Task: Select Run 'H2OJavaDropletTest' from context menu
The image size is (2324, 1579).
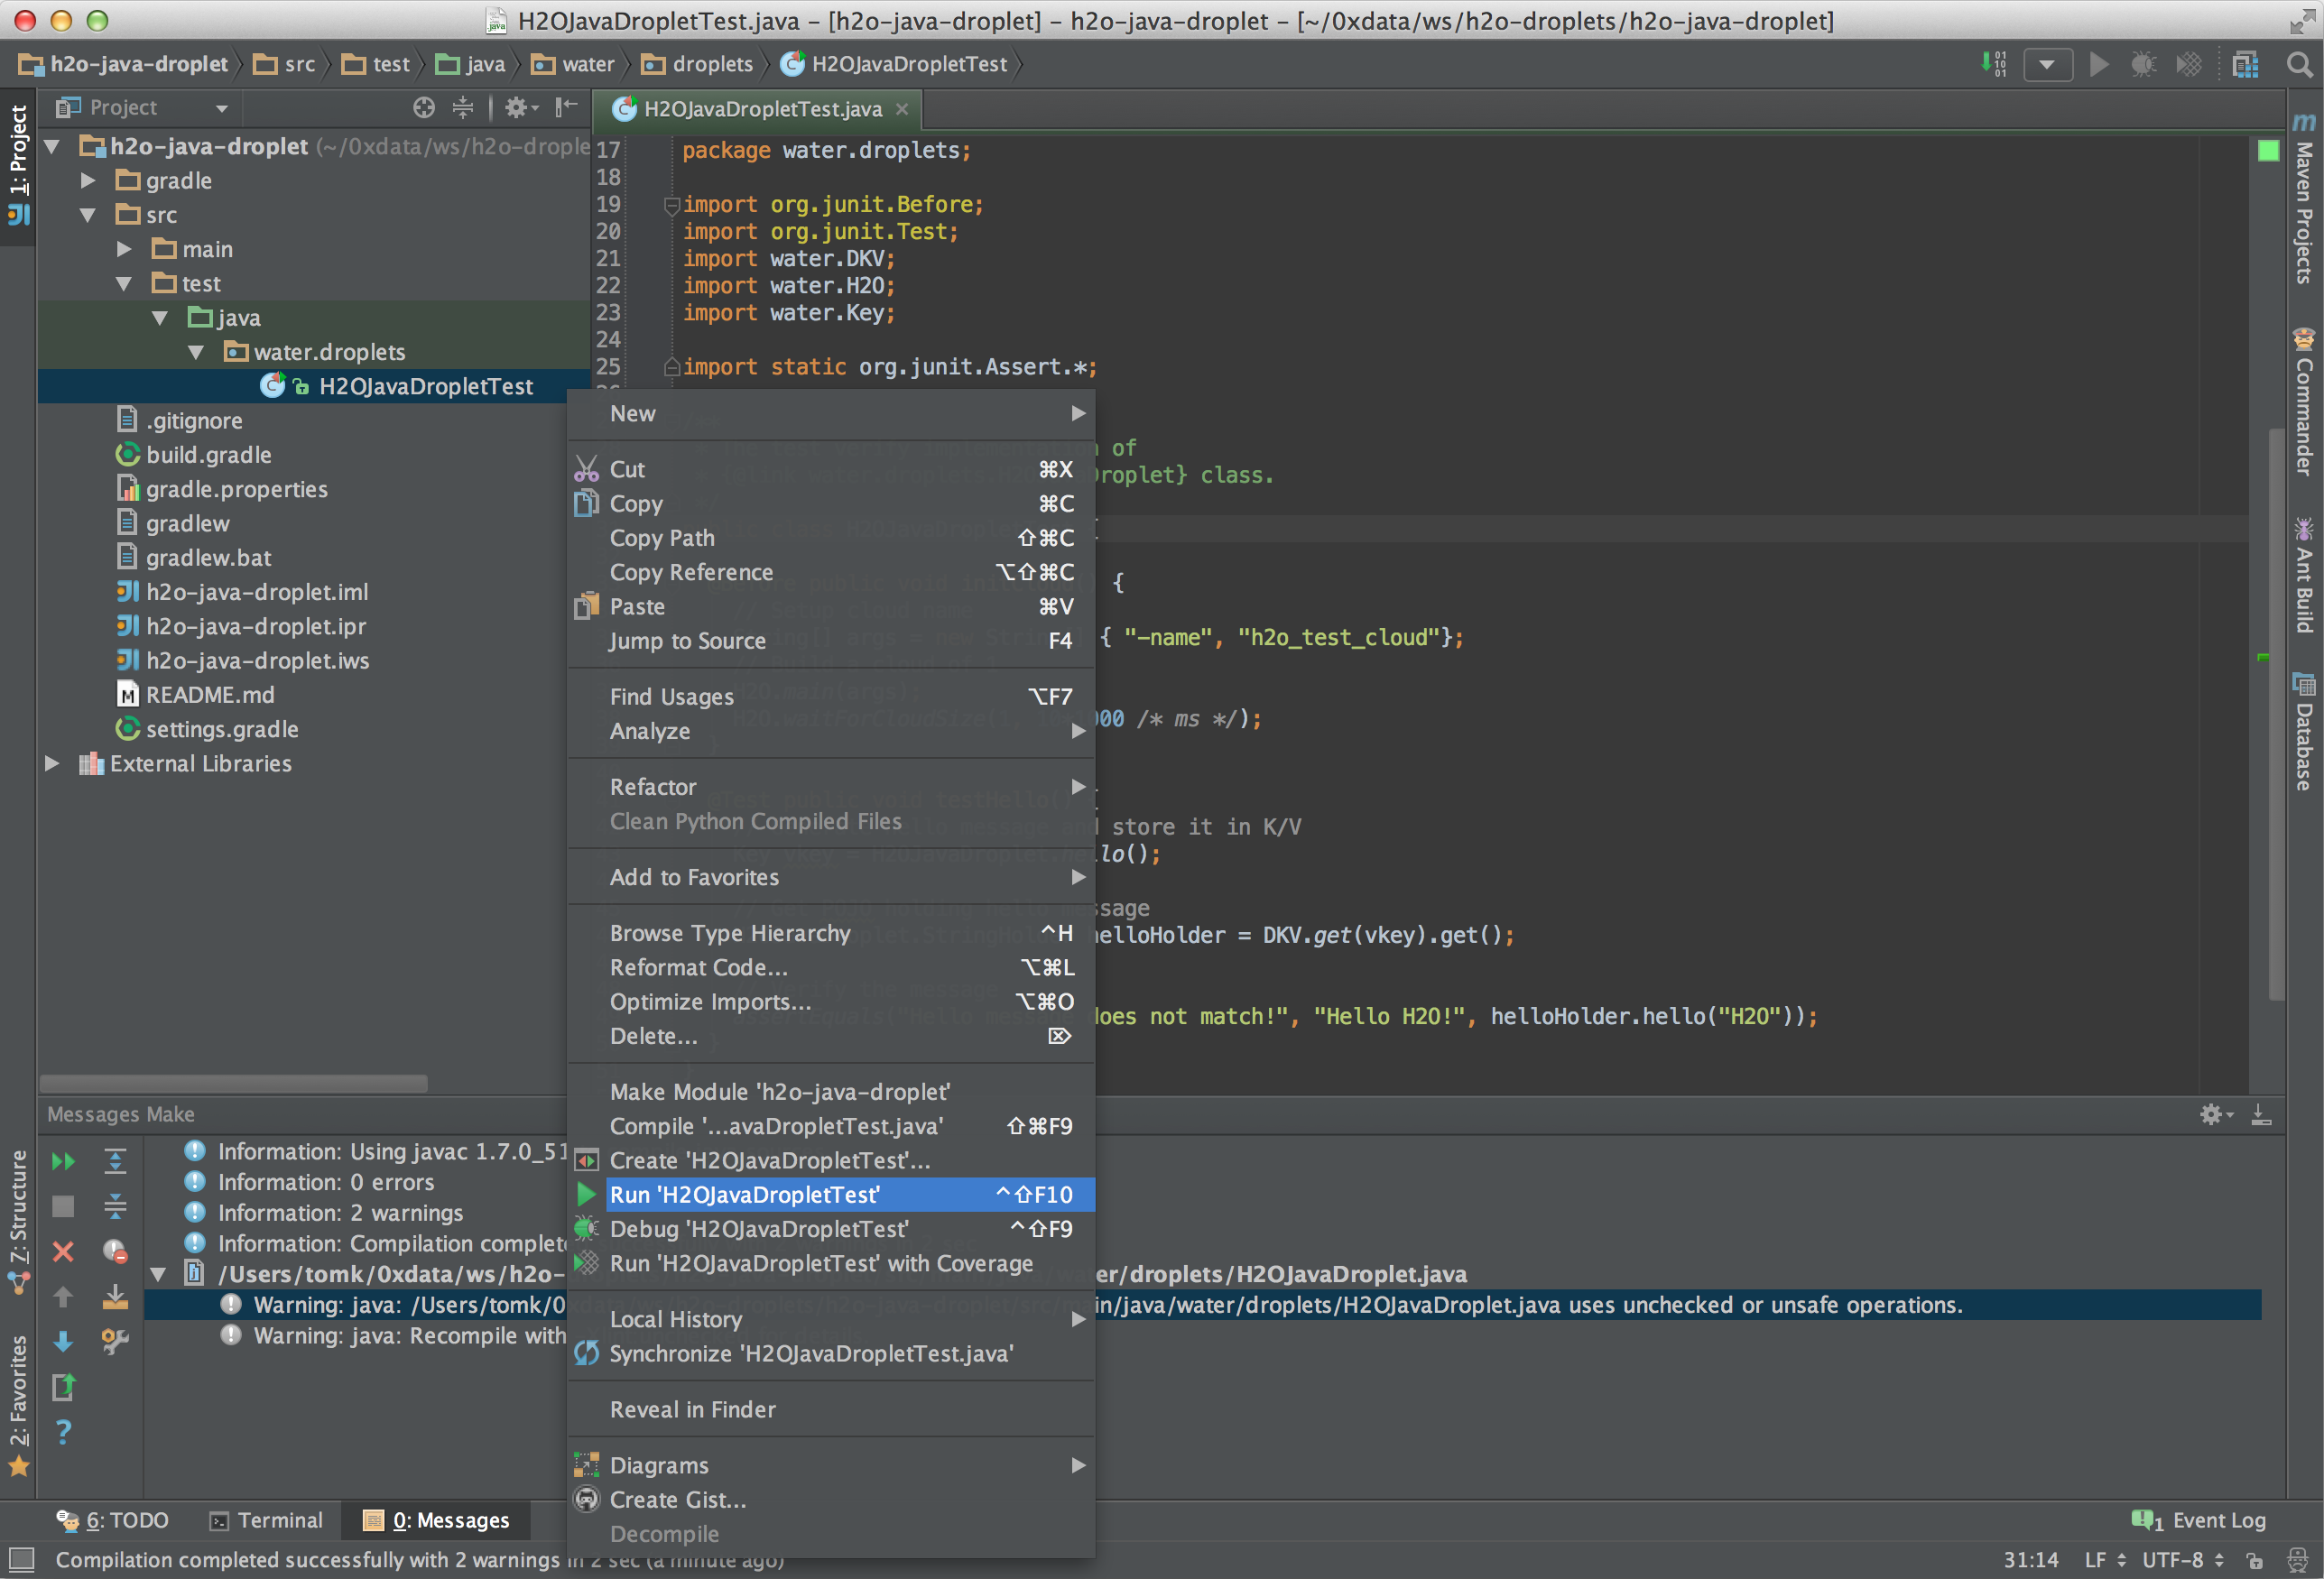Action: pyautogui.click(x=744, y=1194)
